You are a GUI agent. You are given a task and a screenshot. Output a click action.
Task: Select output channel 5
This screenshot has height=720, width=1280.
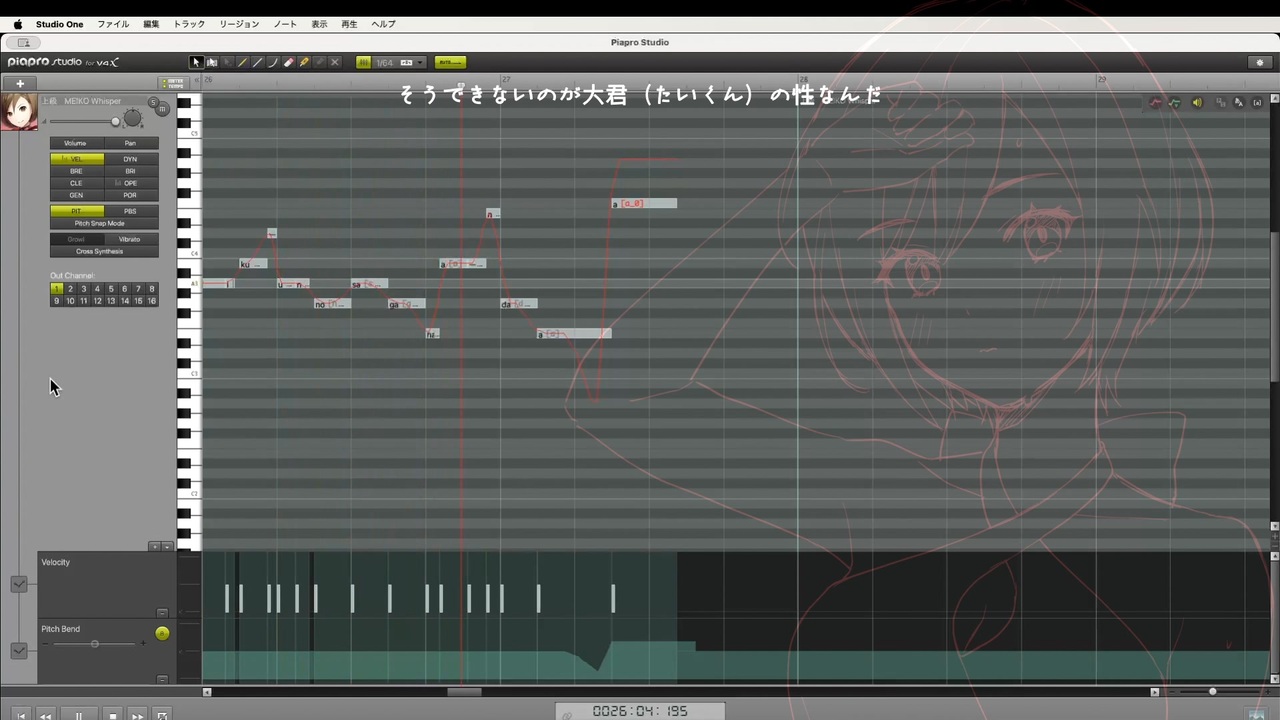point(111,289)
